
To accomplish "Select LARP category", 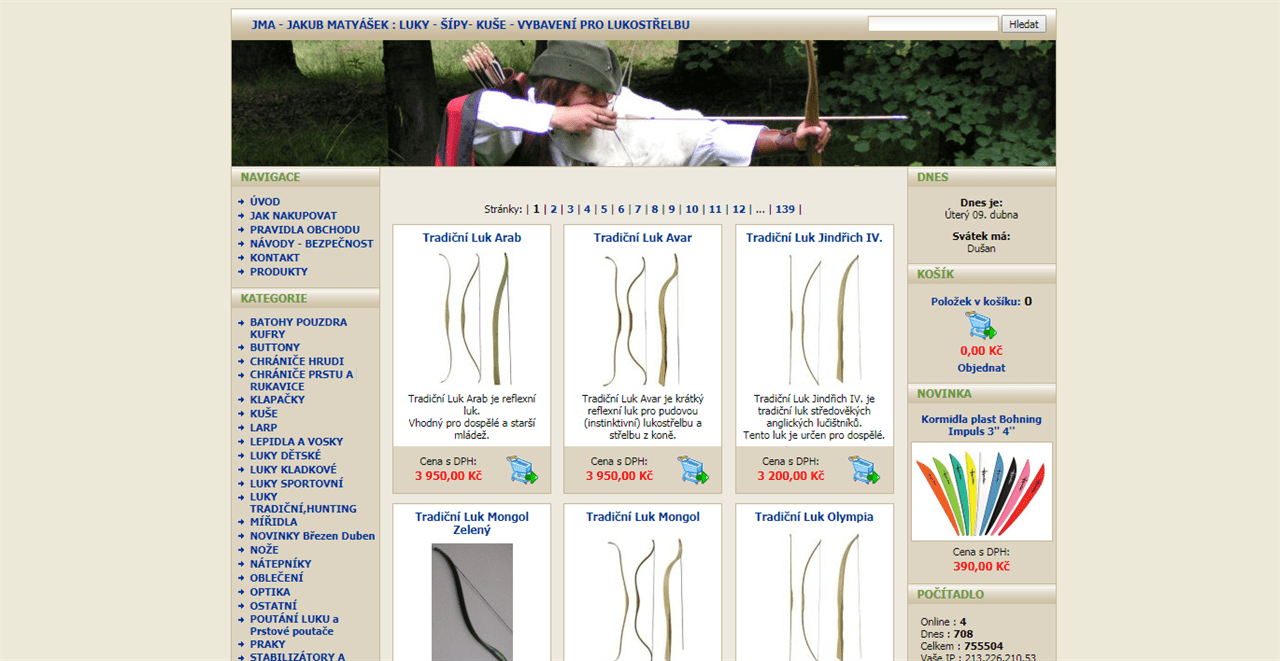I will pos(264,427).
